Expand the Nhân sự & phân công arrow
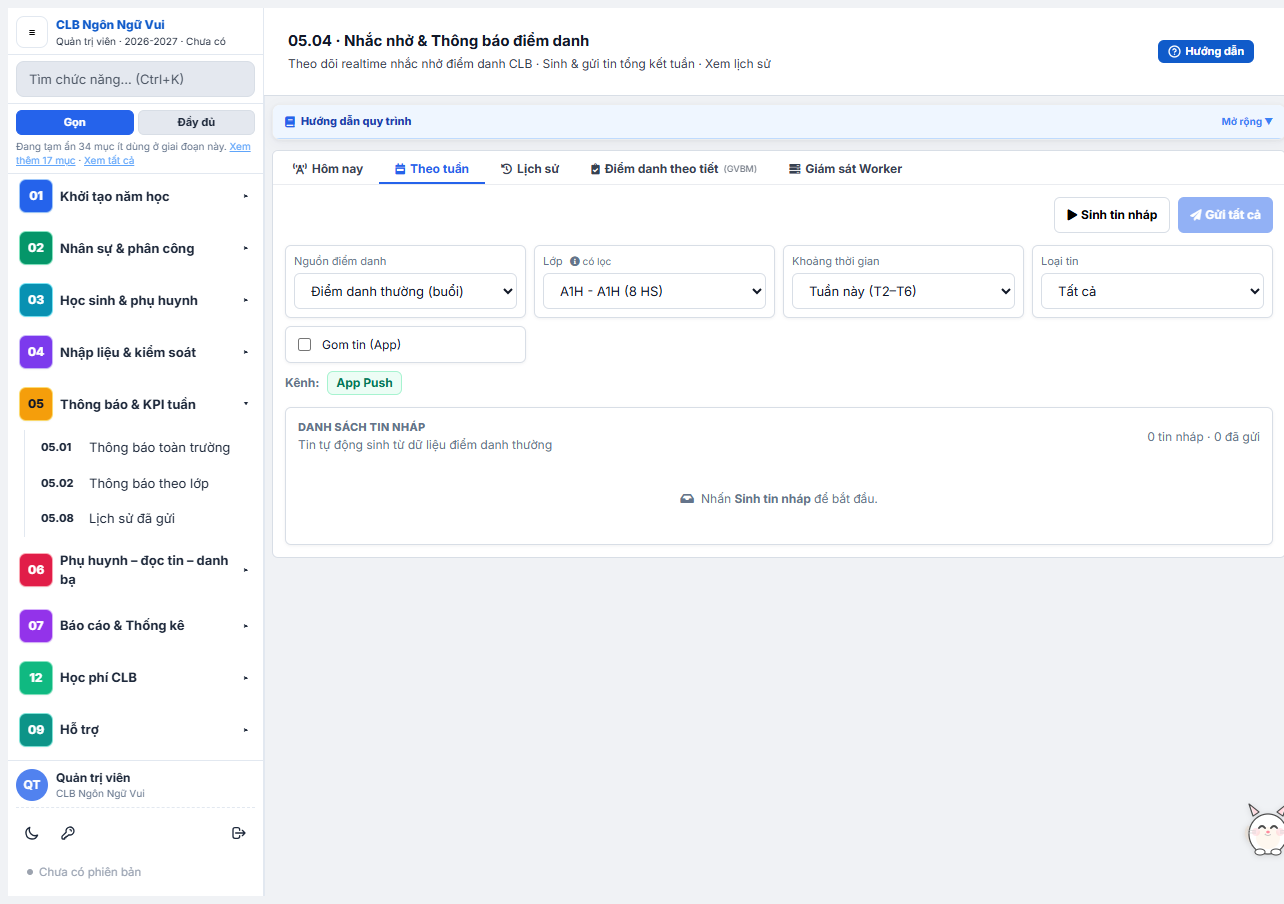 (x=246, y=248)
